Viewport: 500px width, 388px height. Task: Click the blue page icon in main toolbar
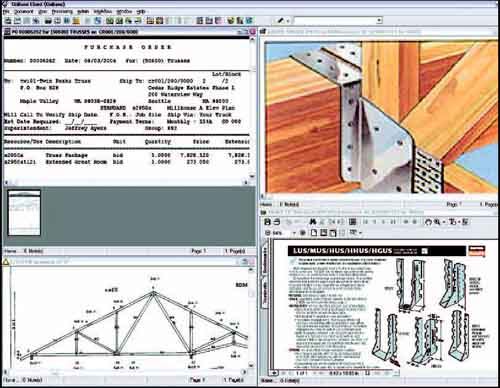coord(97,21)
